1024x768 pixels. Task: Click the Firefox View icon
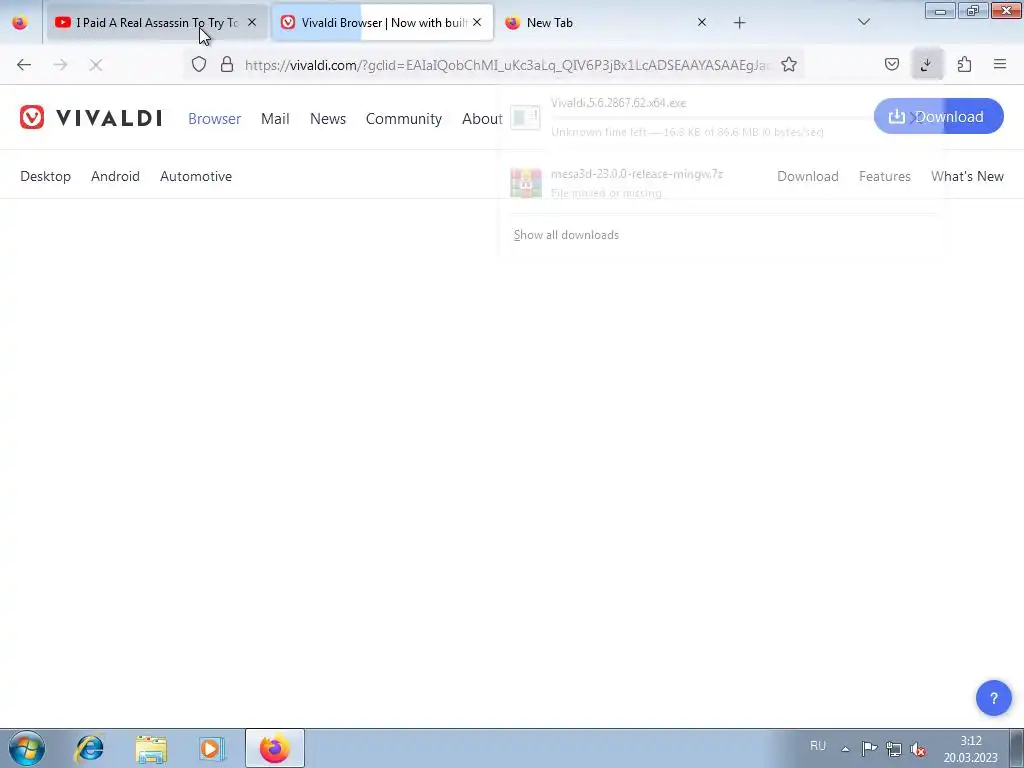point(20,23)
